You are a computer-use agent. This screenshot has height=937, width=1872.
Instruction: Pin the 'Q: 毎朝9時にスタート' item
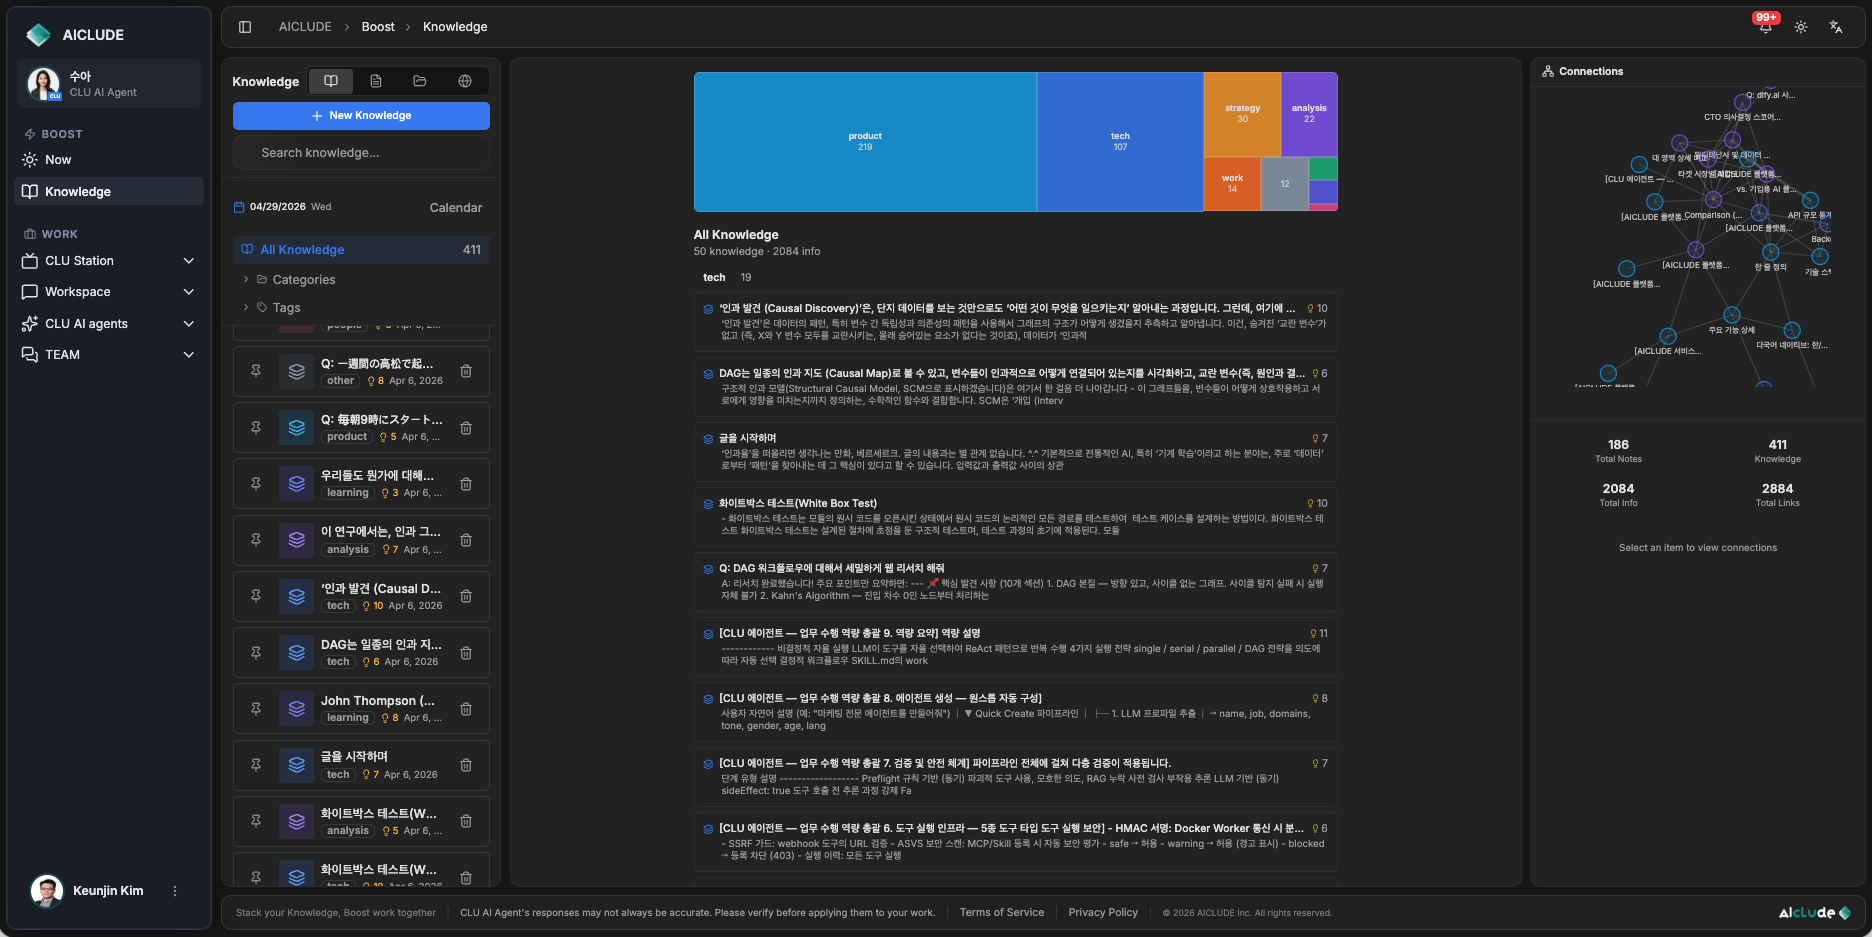[x=256, y=428]
